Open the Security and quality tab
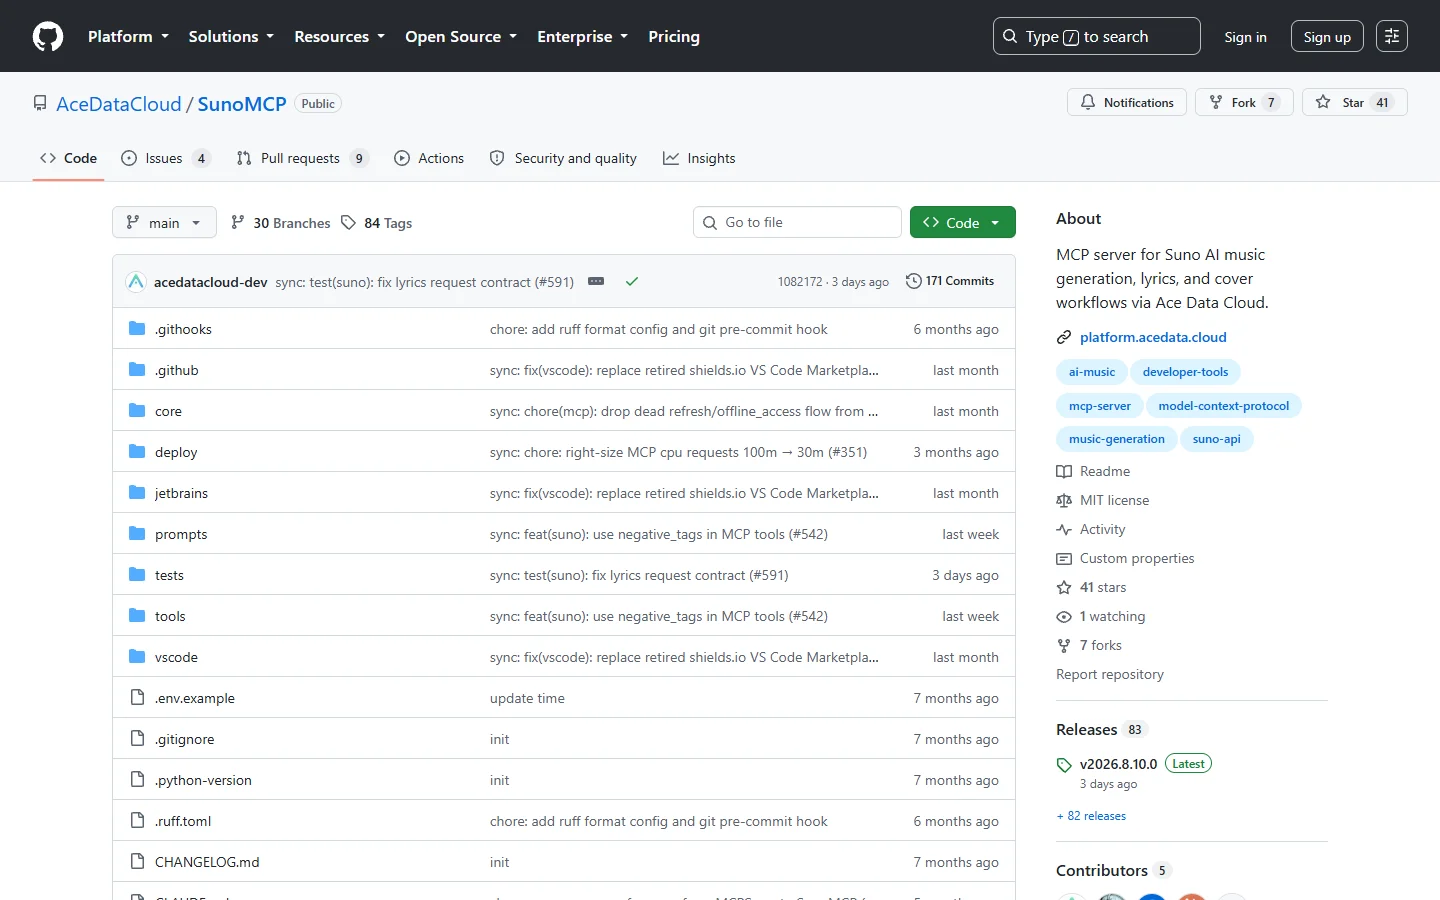1440x900 pixels. [x=563, y=158]
